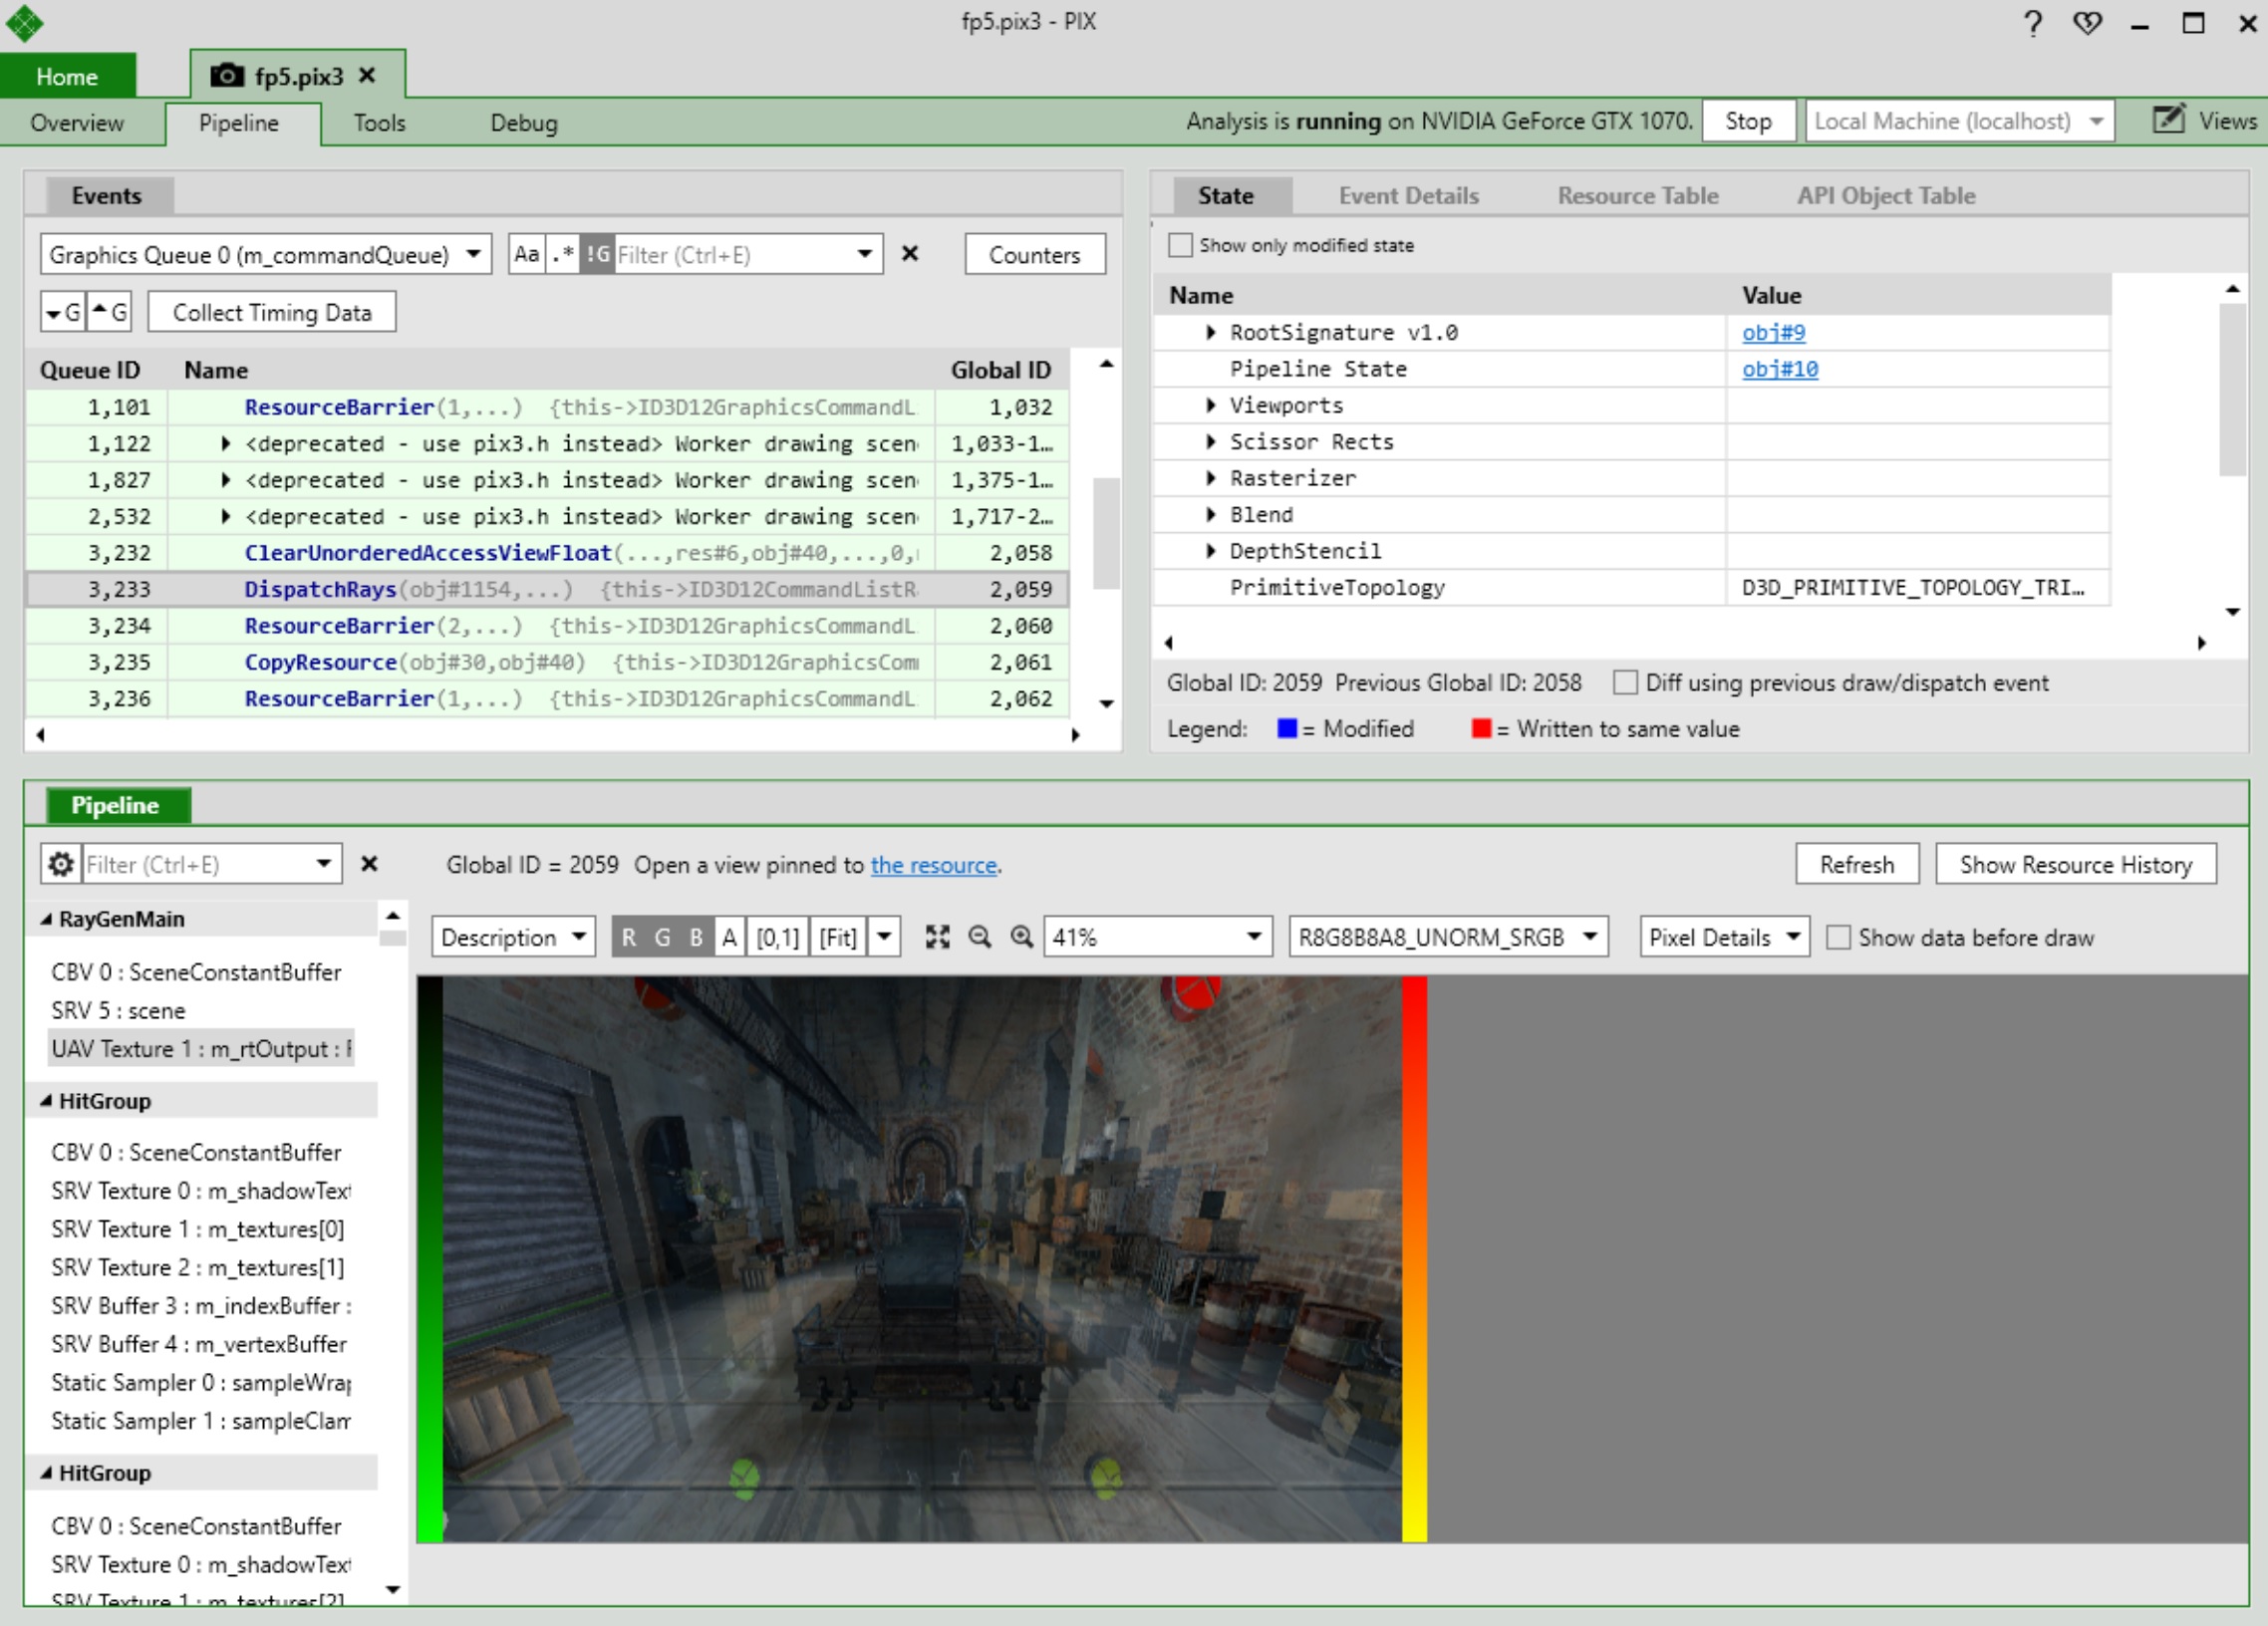
Task: Expand the Rasterizer state row
Action: pos(1210,478)
